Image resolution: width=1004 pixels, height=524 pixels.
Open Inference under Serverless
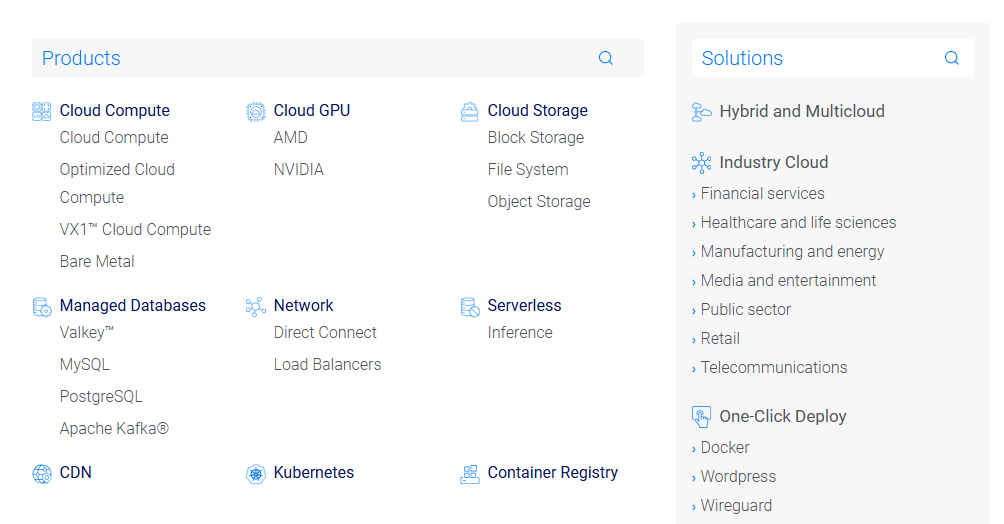(x=520, y=332)
